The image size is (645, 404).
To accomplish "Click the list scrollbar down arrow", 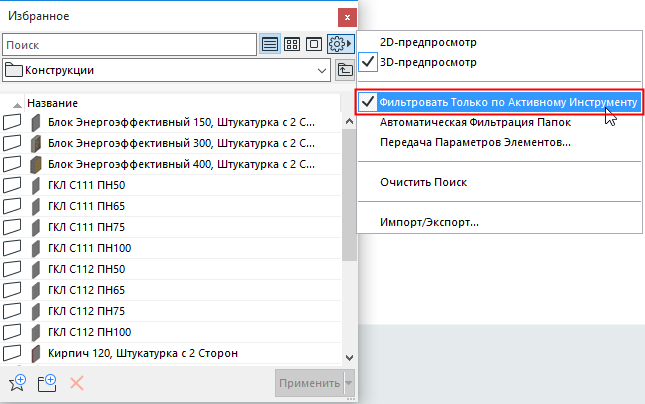I will click(349, 358).
